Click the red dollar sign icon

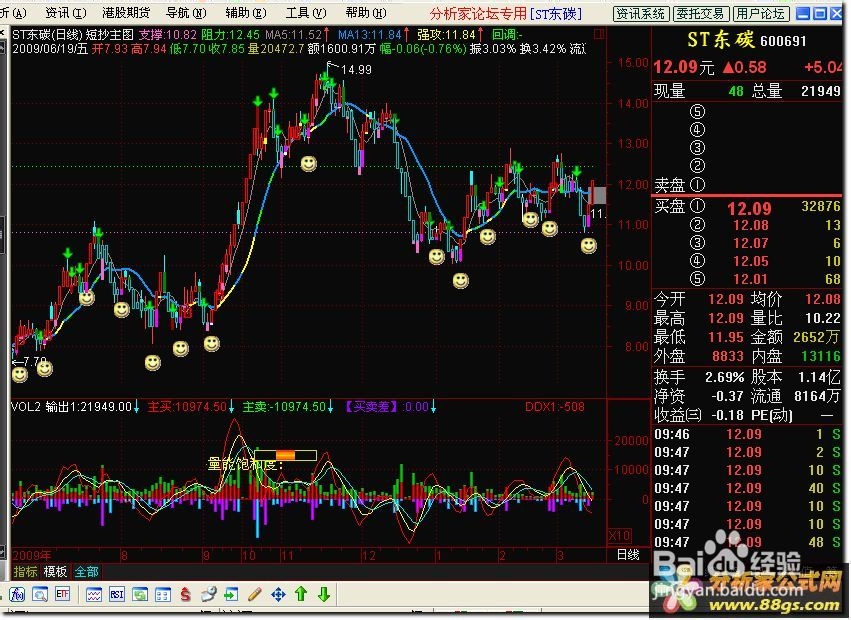184,594
